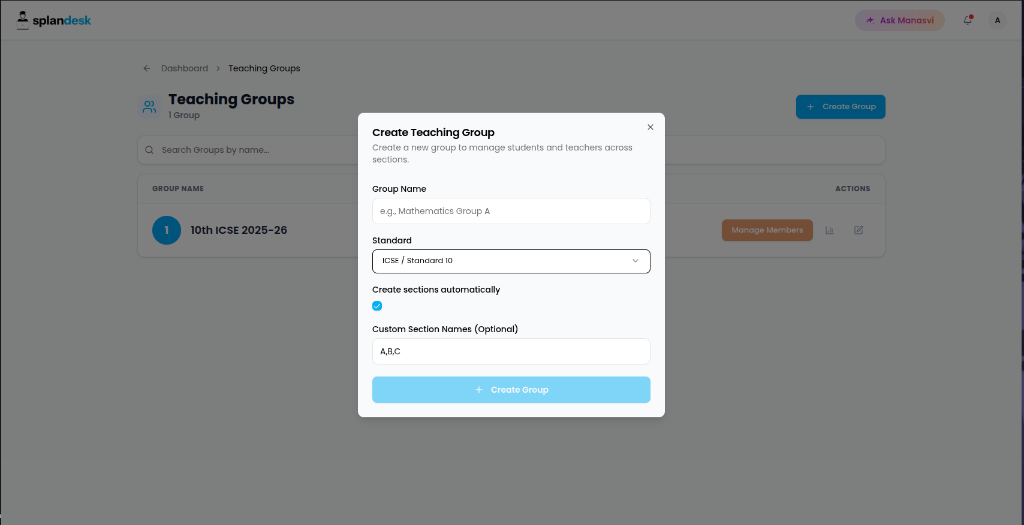Click the back arrow in breadcrumb
Viewport: 1024px width, 525px height.
pyautogui.click(x=147, y=68)
